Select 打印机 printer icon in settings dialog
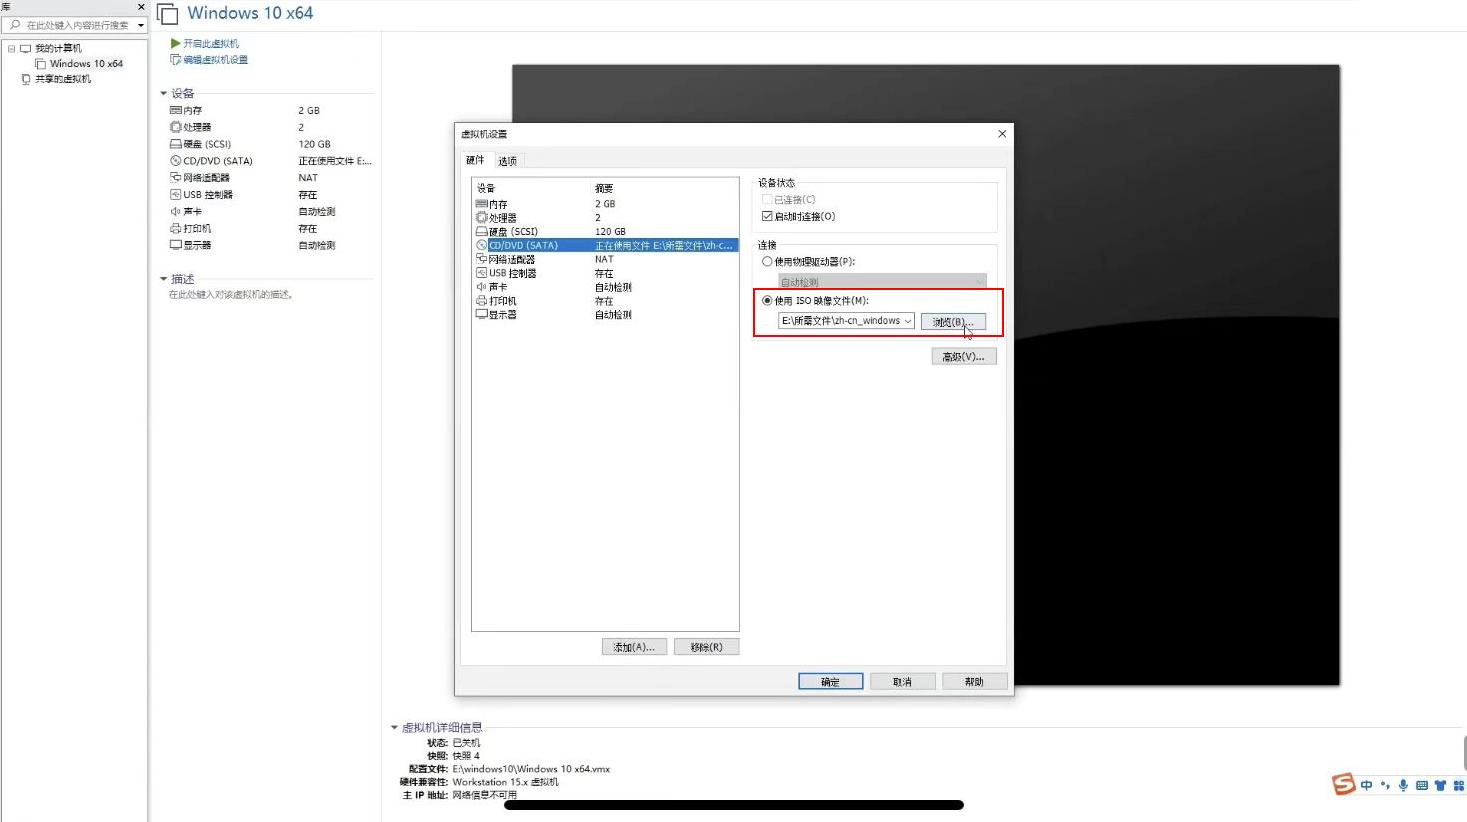Image resolution: width=1467 pixels, height=822 pixels. click(481, 301)
